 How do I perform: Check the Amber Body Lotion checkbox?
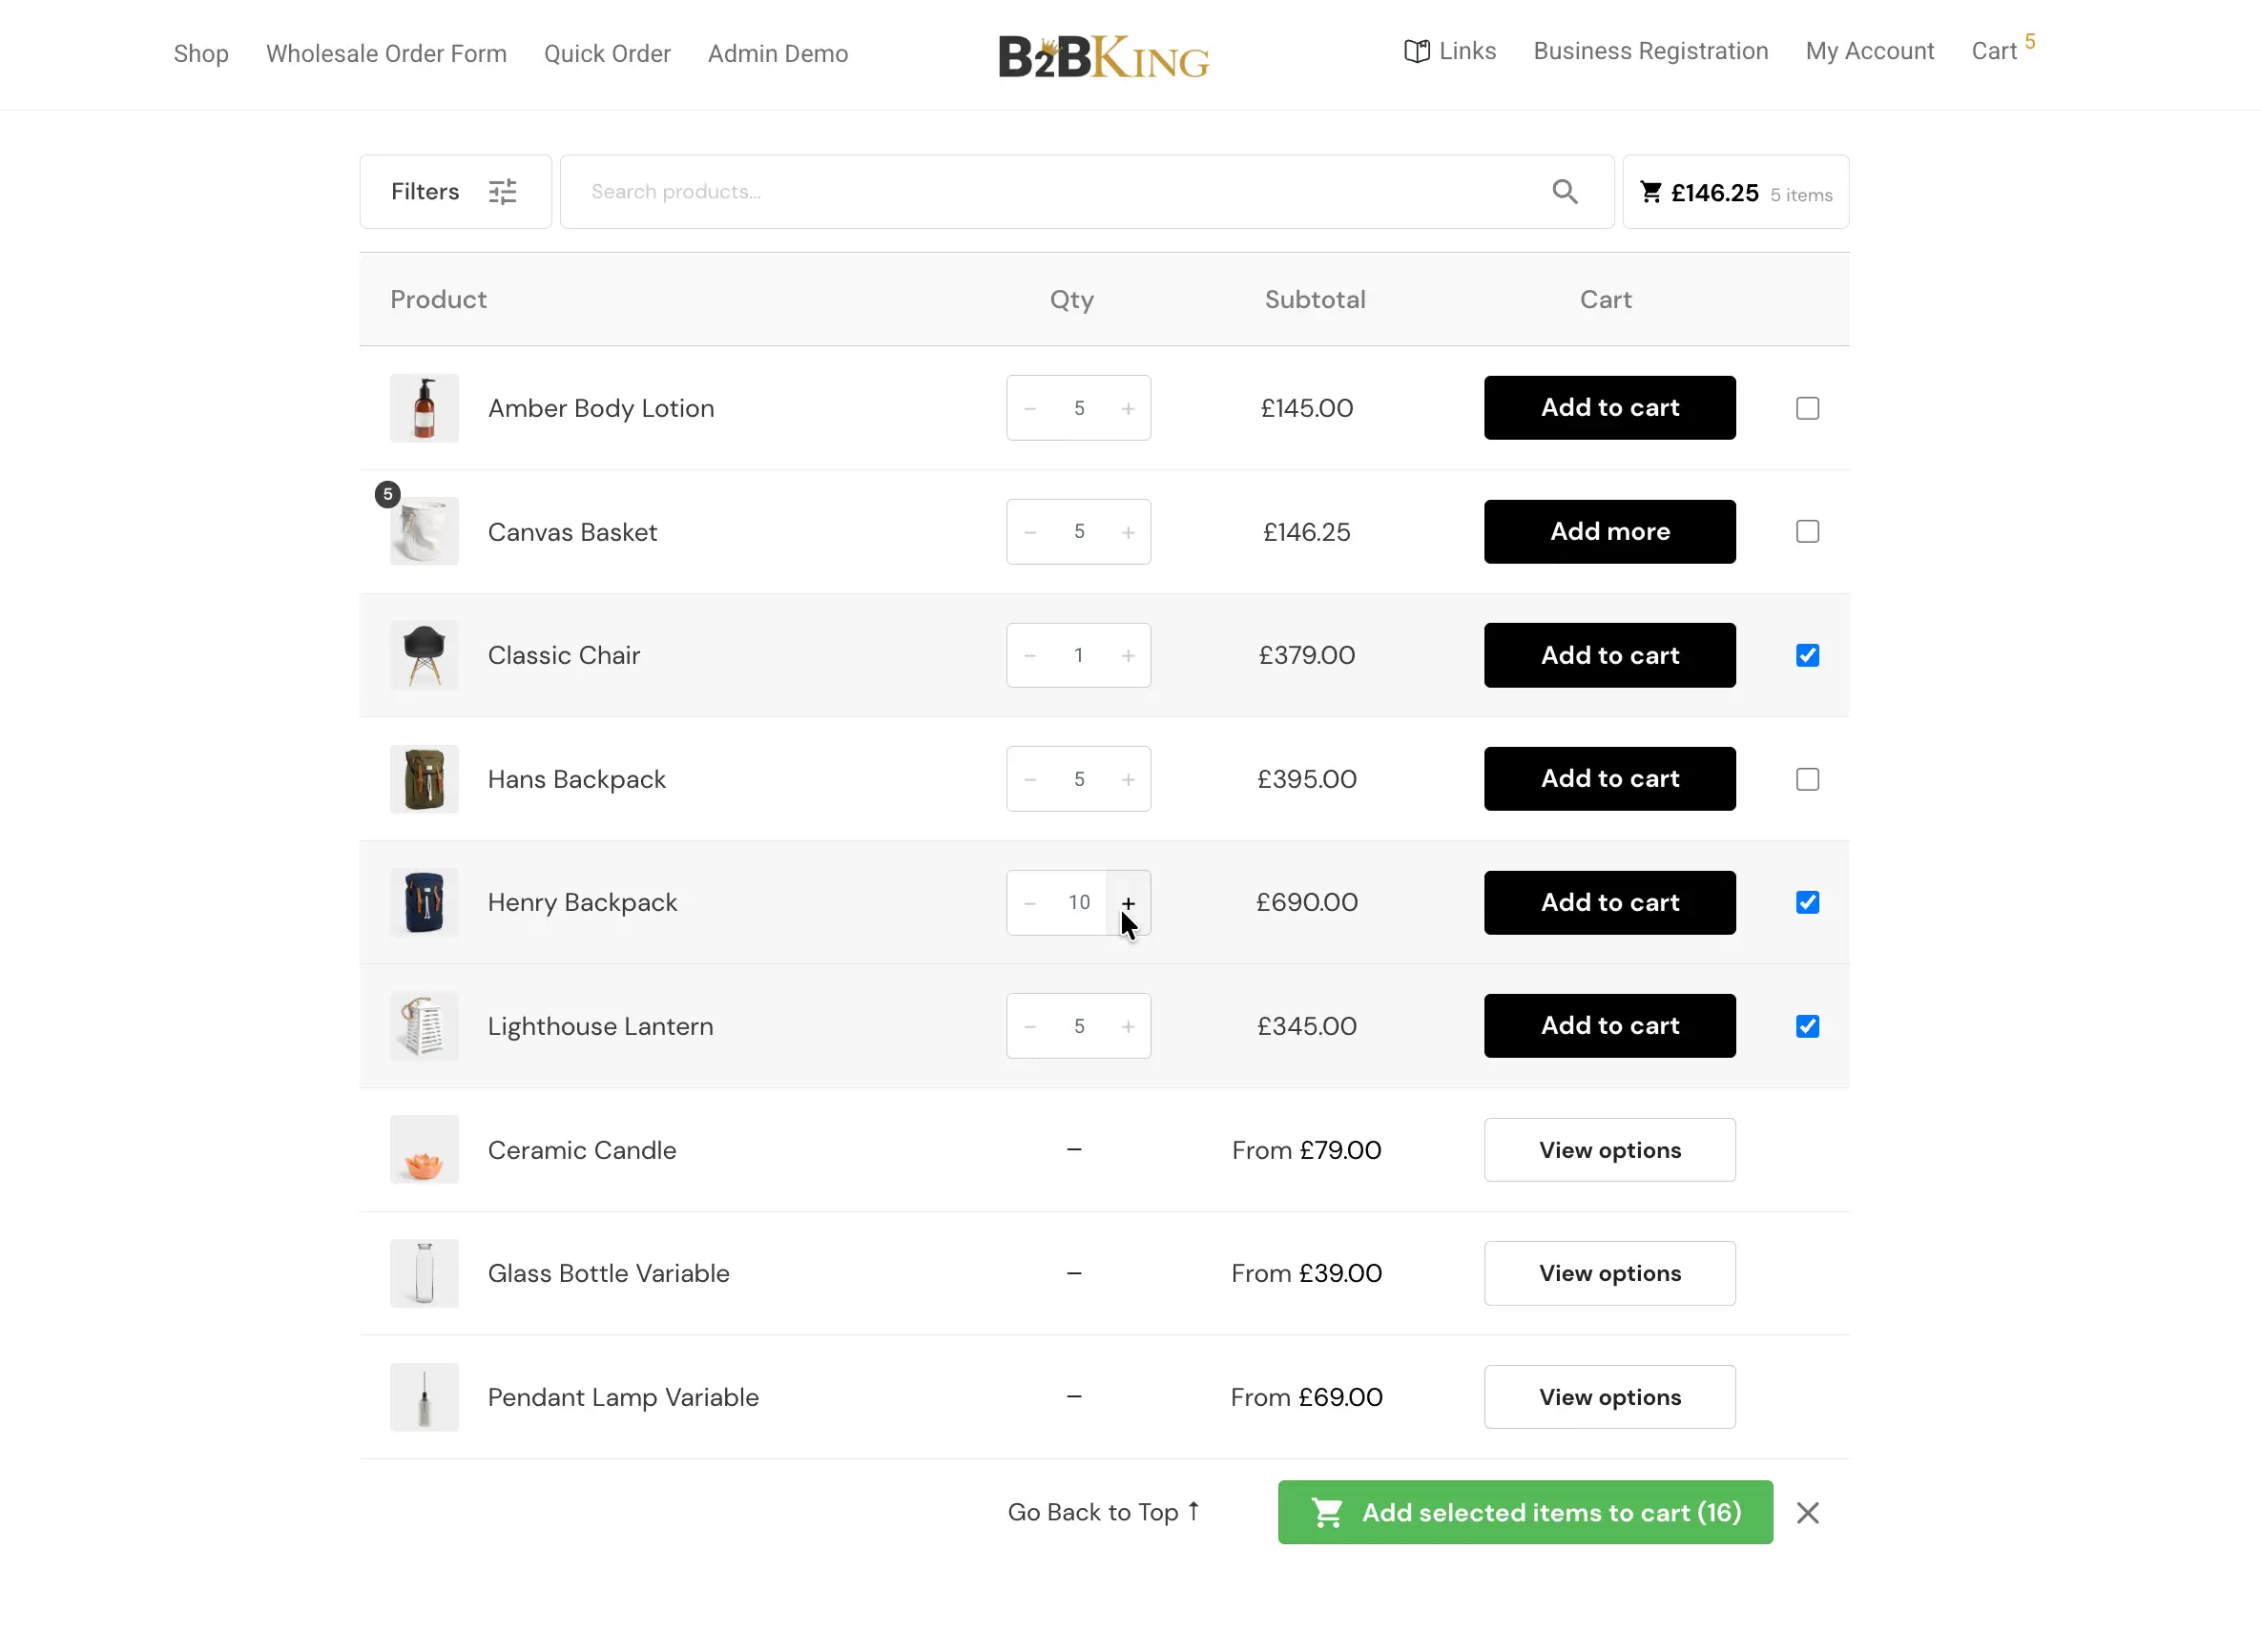[x=1806, y=408]
